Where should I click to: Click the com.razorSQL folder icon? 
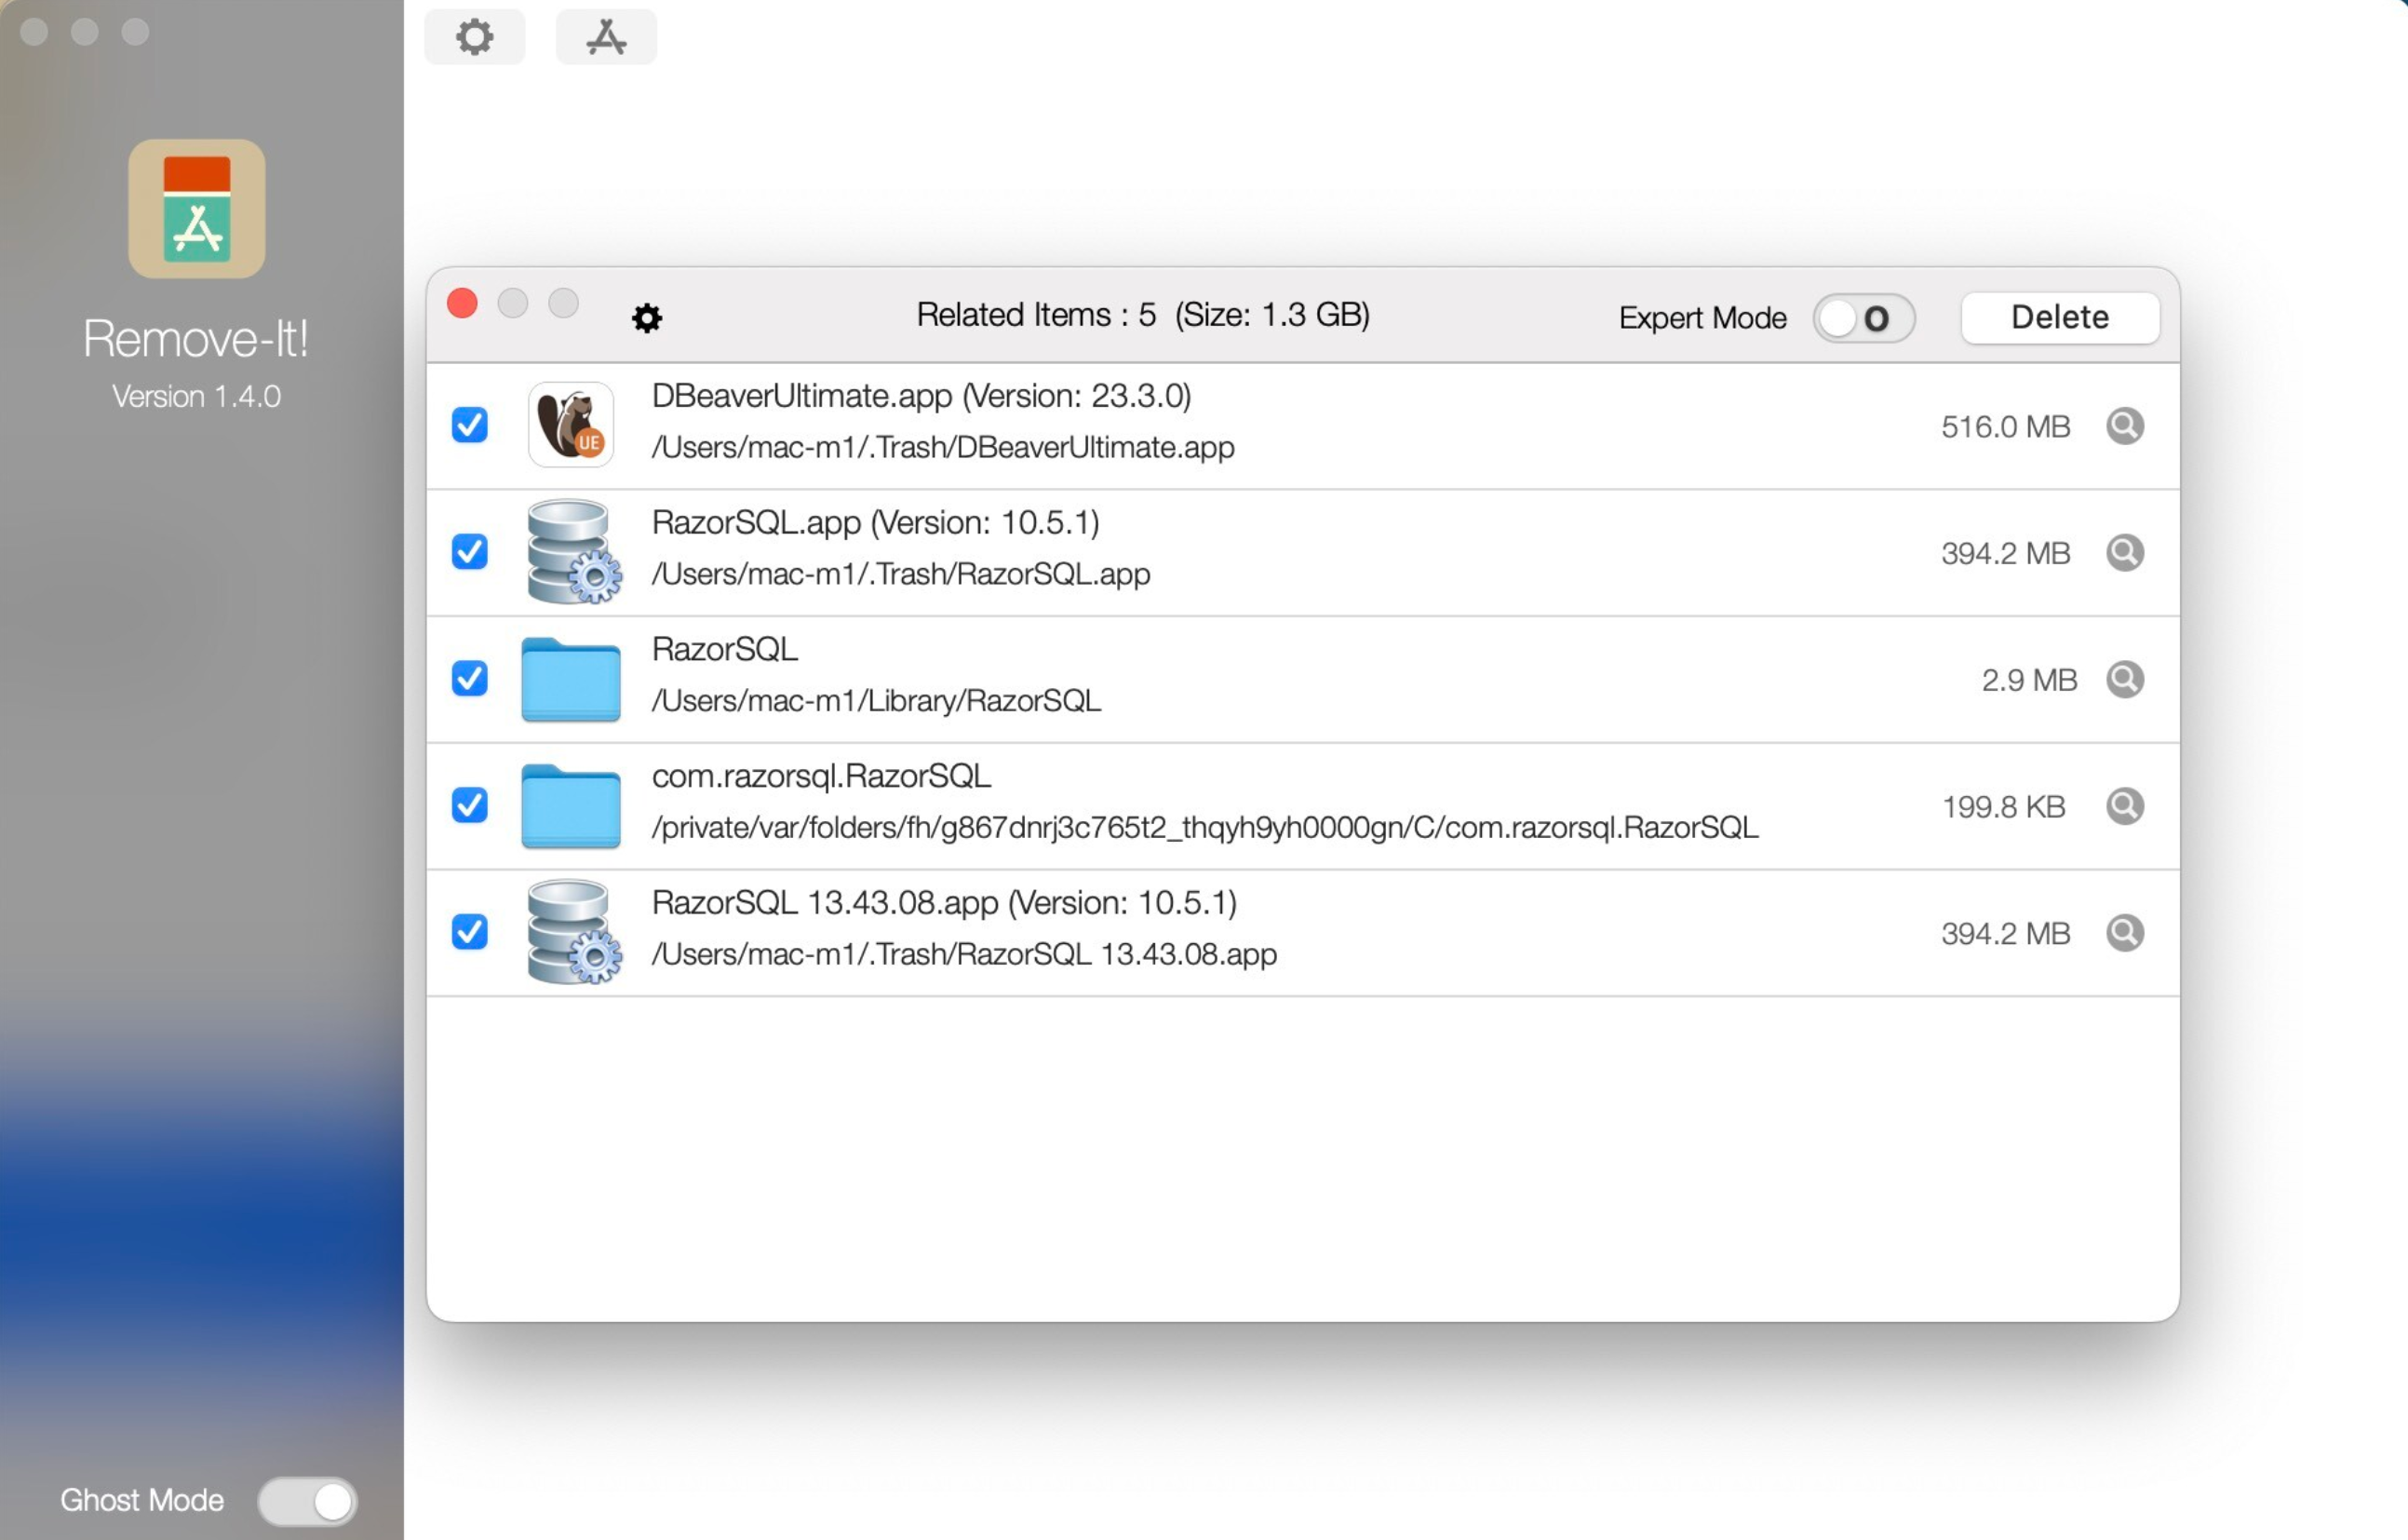[571, 803]
